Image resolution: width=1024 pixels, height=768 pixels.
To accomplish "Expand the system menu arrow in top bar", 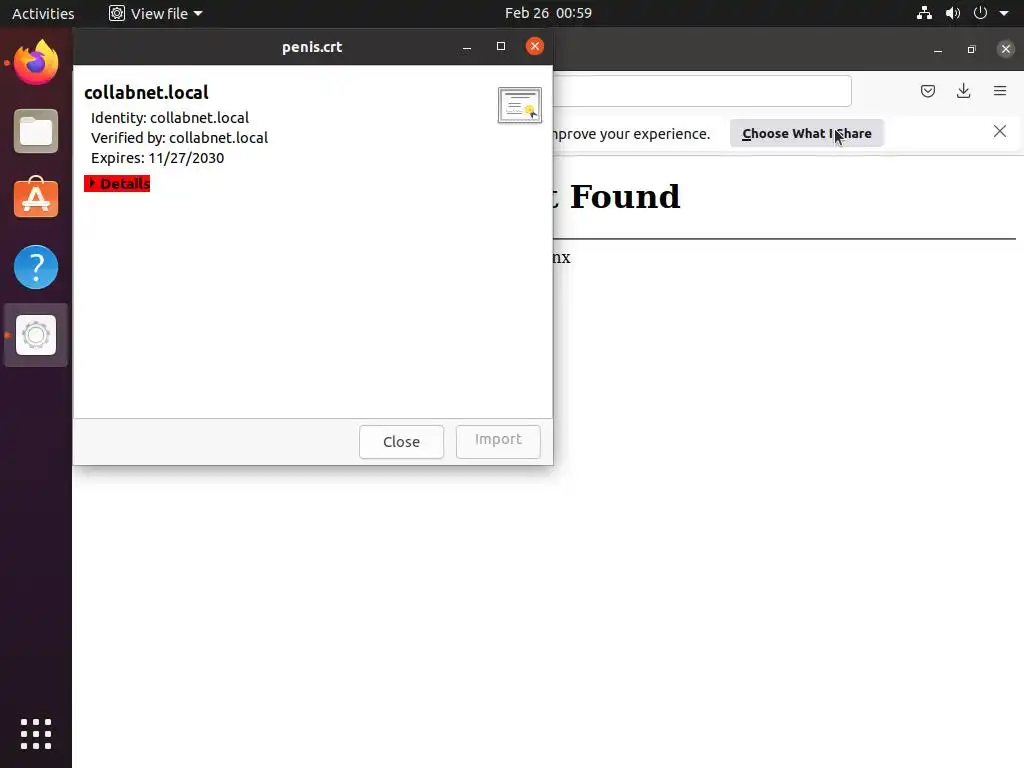I will tap(1004, 13).
